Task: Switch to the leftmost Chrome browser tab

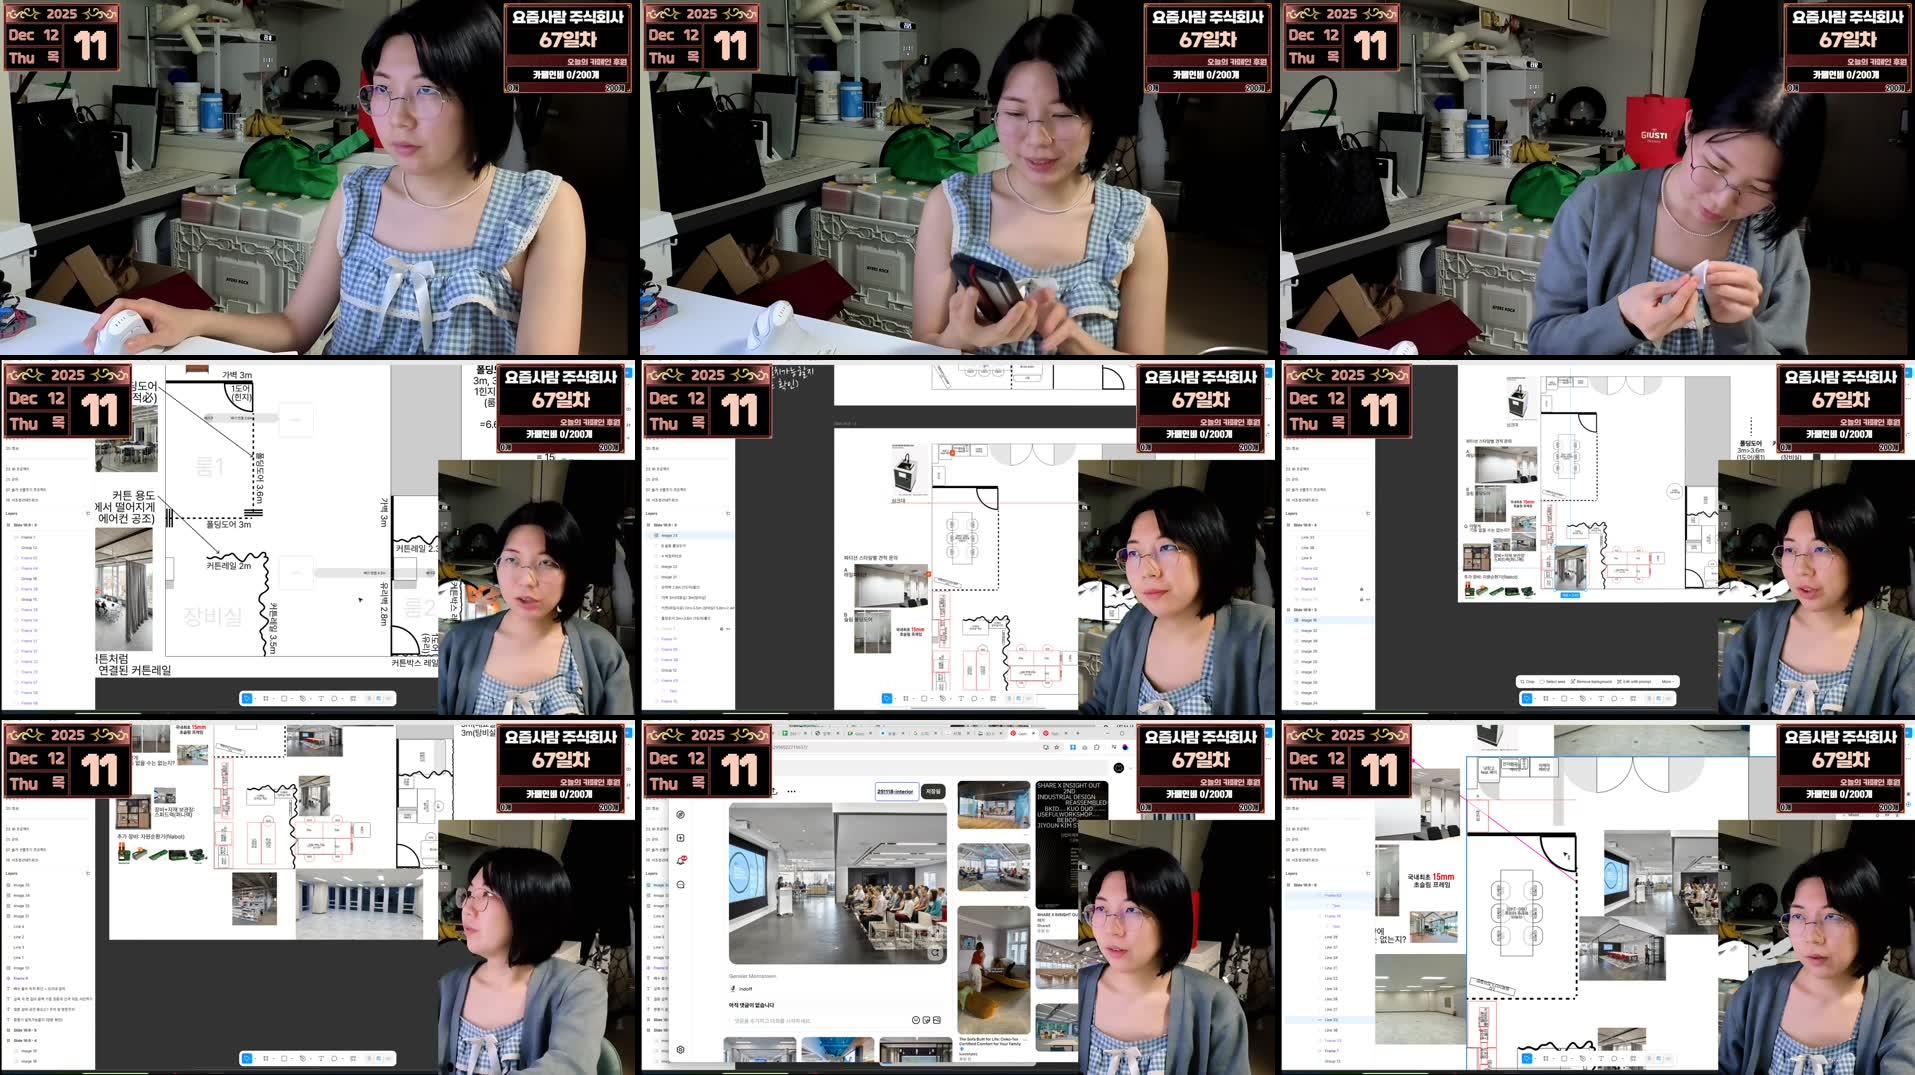Action: [x=787, y=733]
